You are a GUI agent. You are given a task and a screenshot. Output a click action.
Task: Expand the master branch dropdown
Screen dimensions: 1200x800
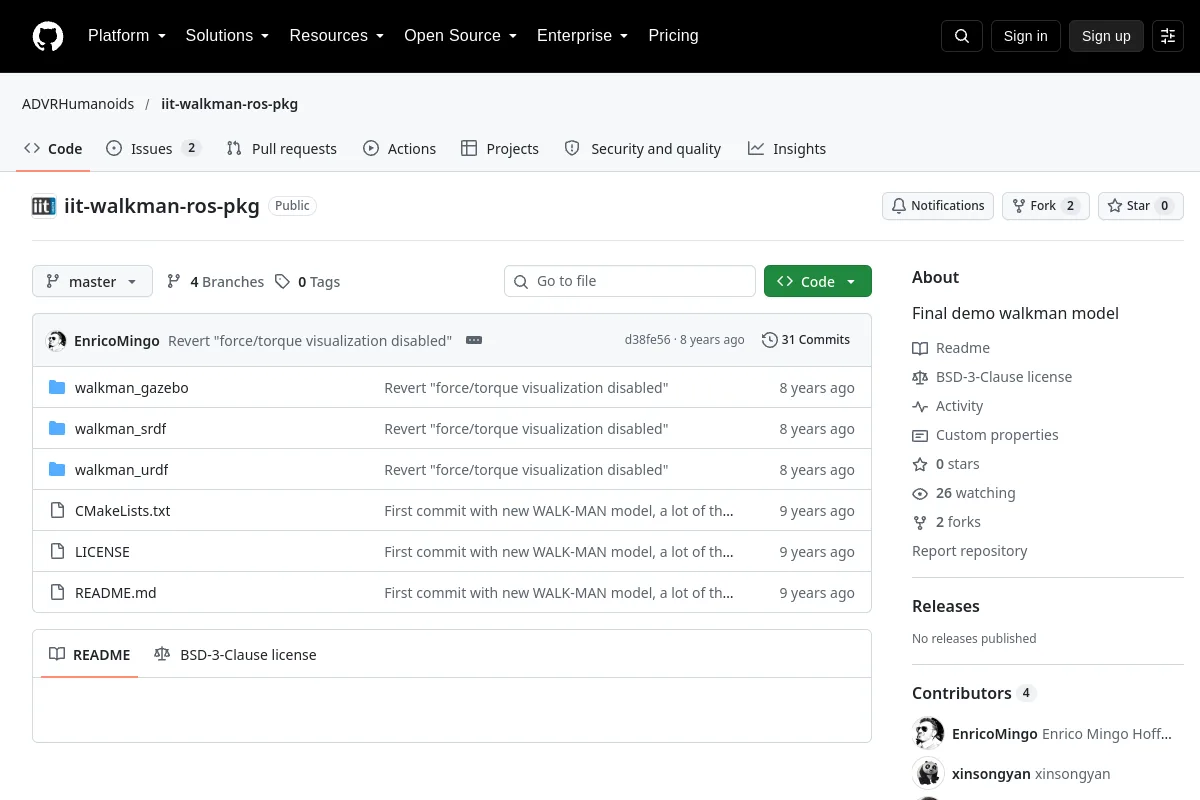92,281
